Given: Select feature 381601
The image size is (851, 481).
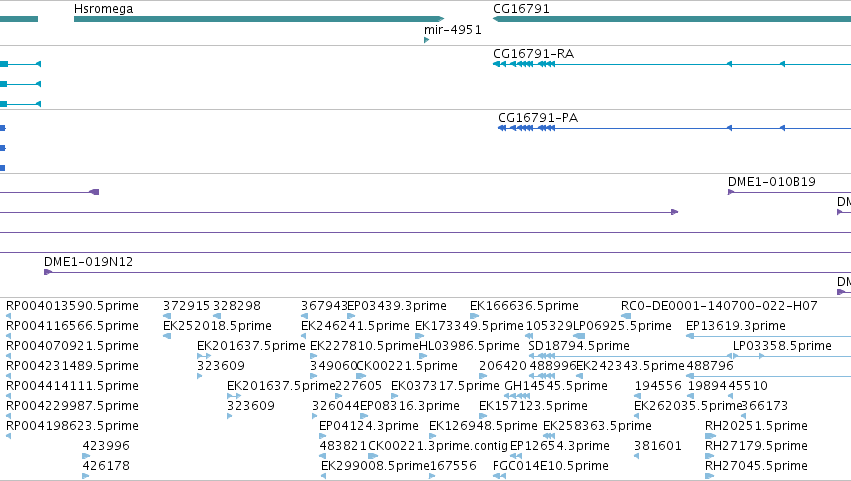Looking at the screenshot, I should [x=658, y=446].
